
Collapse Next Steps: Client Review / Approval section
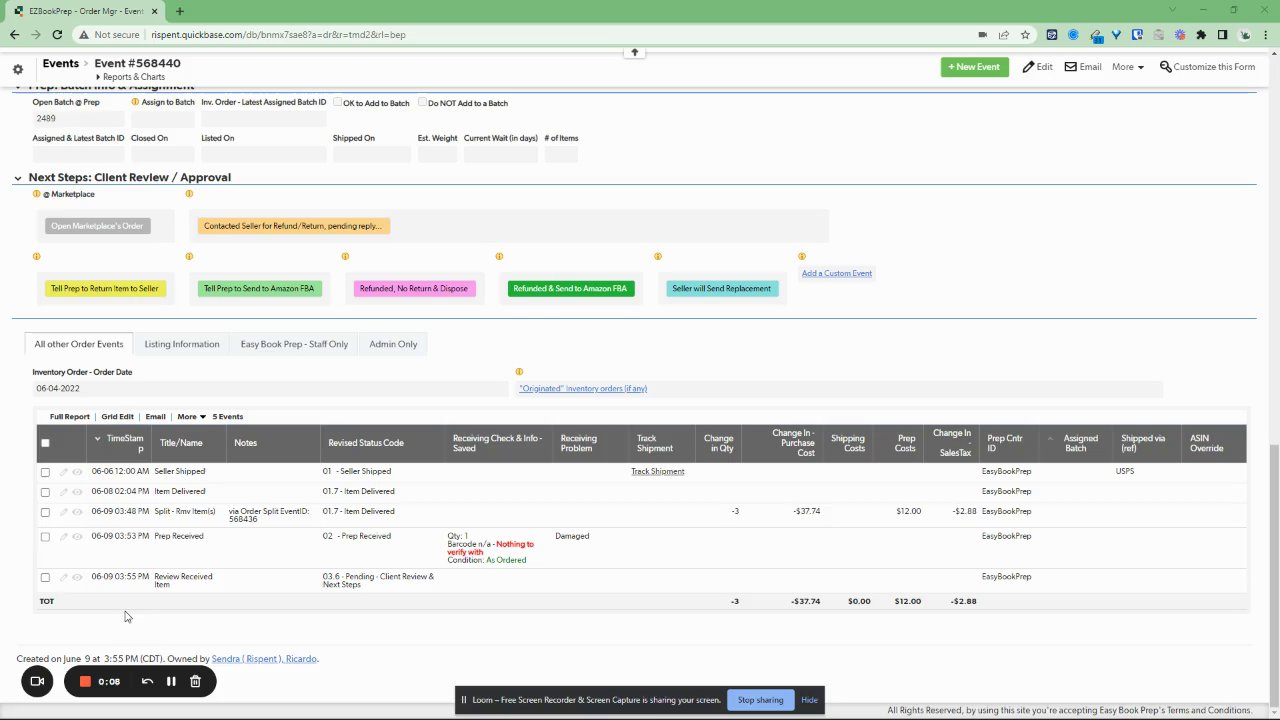pos(17,178)
